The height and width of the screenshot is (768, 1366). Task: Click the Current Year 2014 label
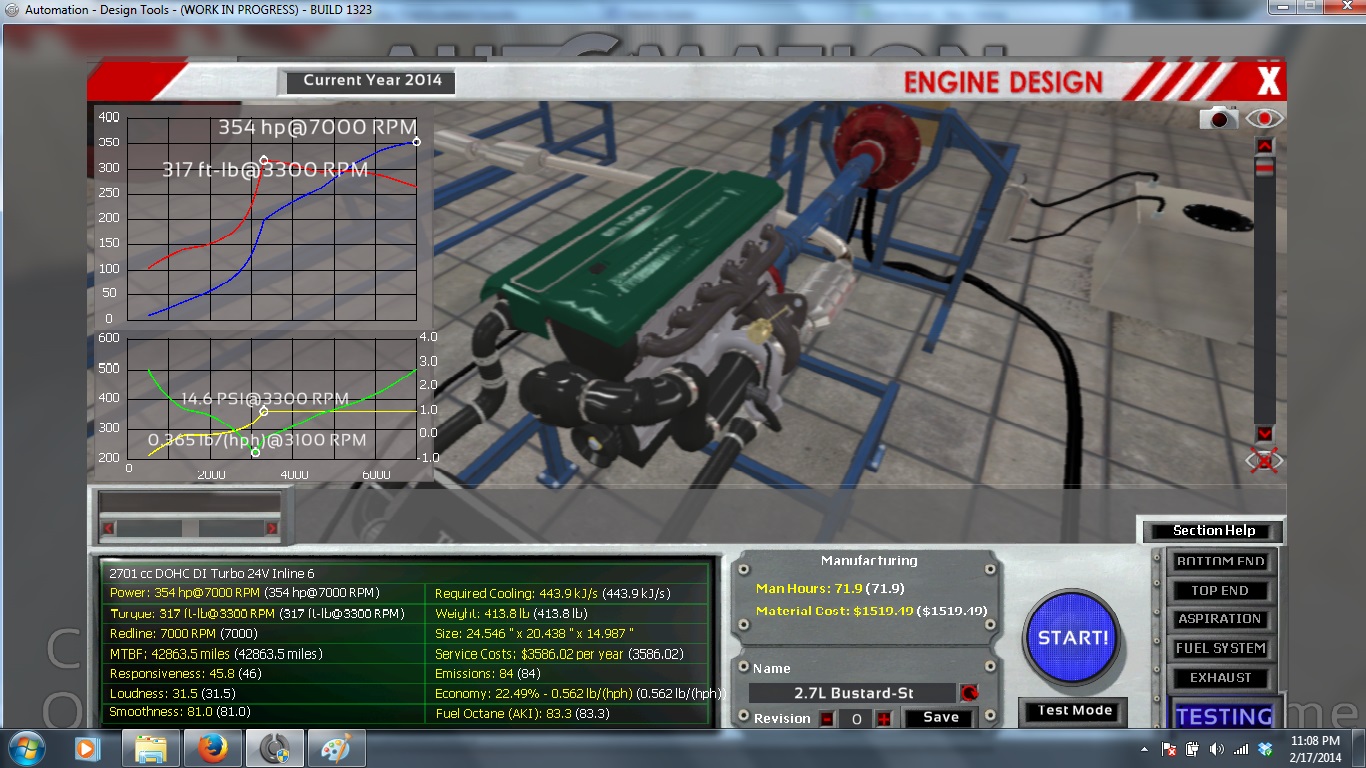(x=372, y=81)
